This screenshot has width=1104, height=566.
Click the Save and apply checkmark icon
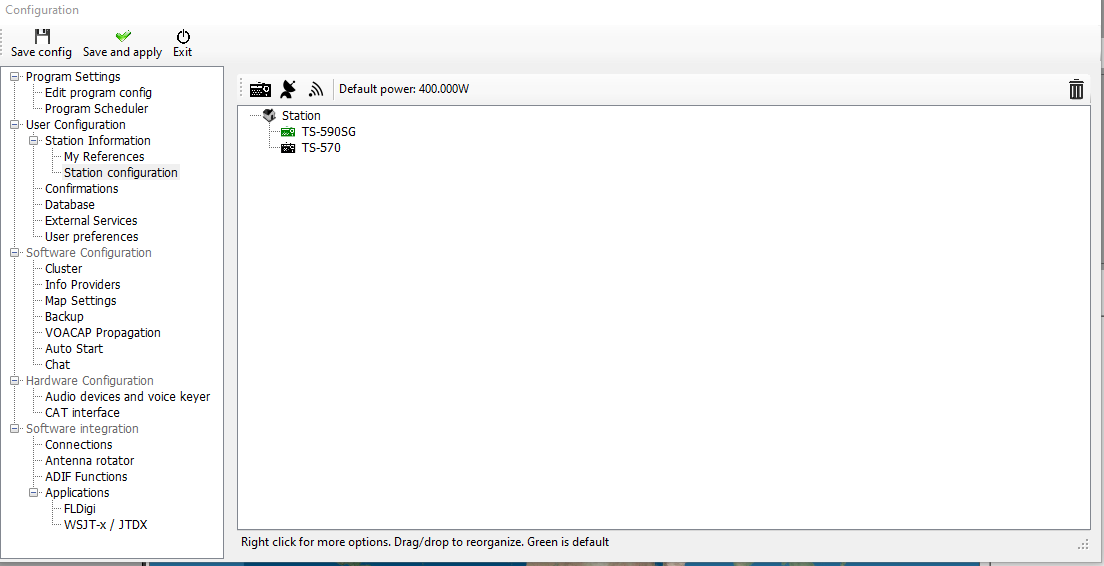(x=123, y=36)
